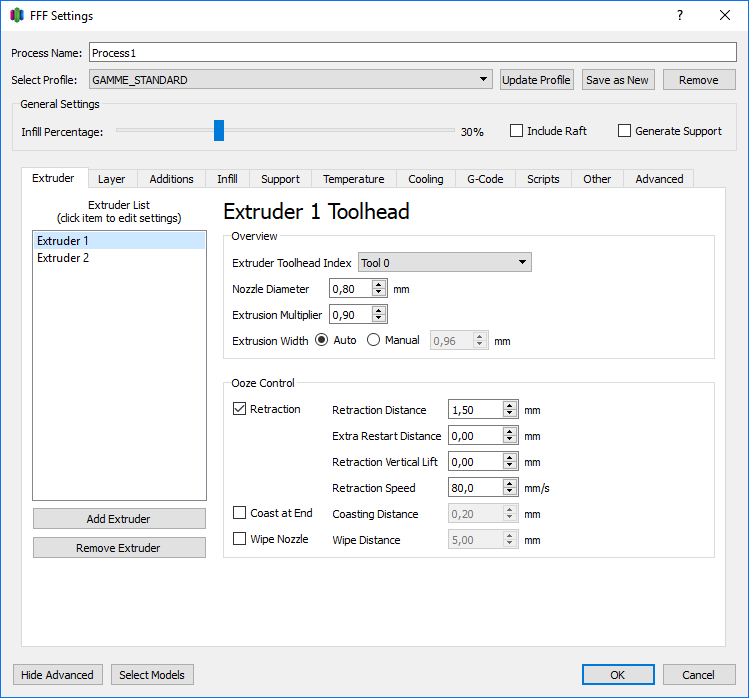Enable the Include Raft checkbox

[x=517, y=131]
